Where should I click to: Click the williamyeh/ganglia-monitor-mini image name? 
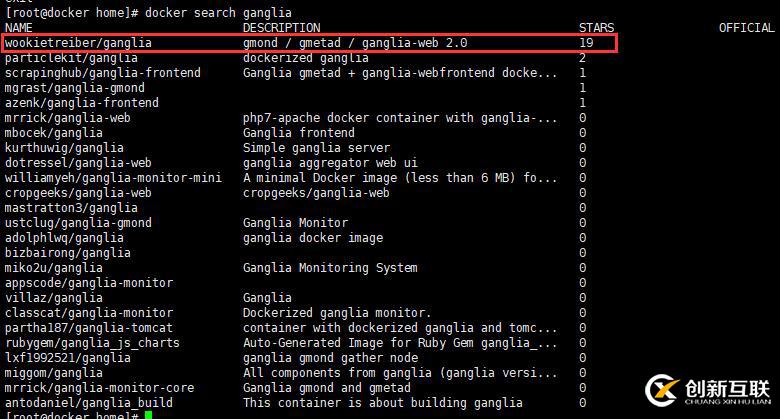(x=113, y=178)
